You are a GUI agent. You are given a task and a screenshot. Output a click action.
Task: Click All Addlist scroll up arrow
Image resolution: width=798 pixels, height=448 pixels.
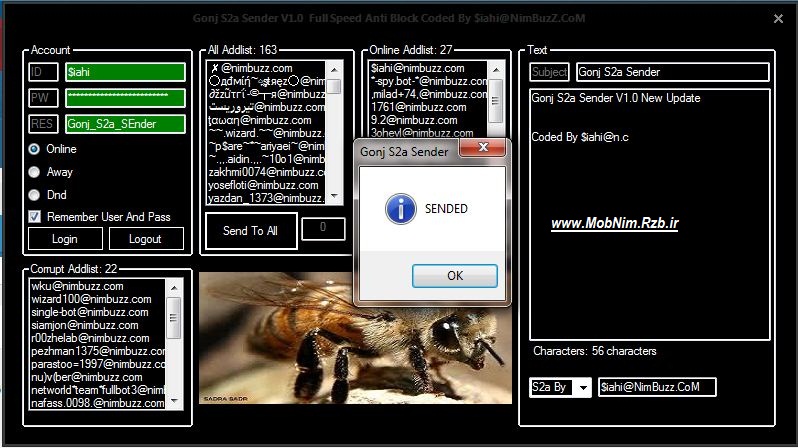point(334,69)
